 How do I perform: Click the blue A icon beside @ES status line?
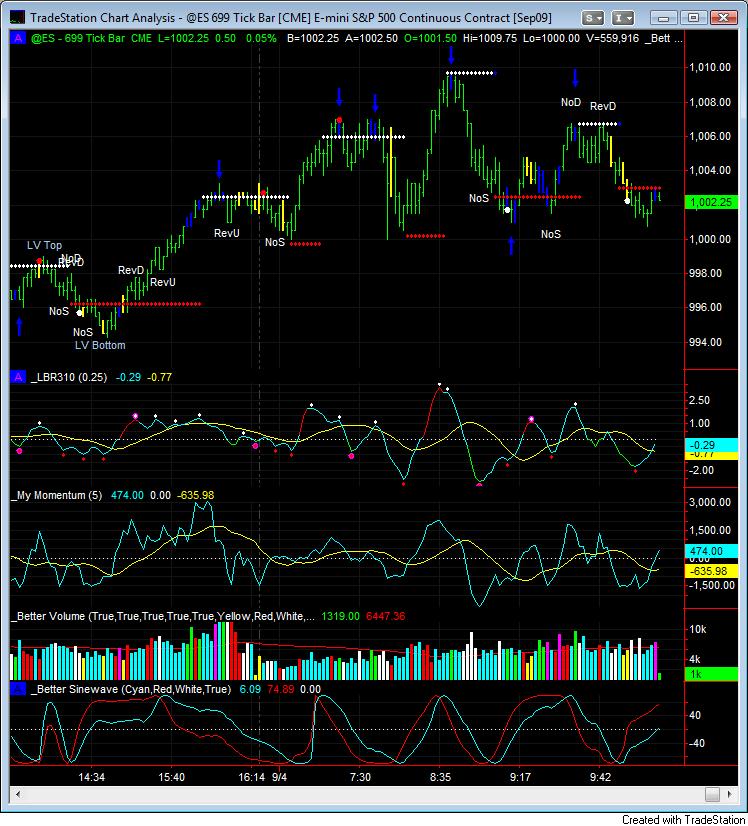[x=18, y=38]
